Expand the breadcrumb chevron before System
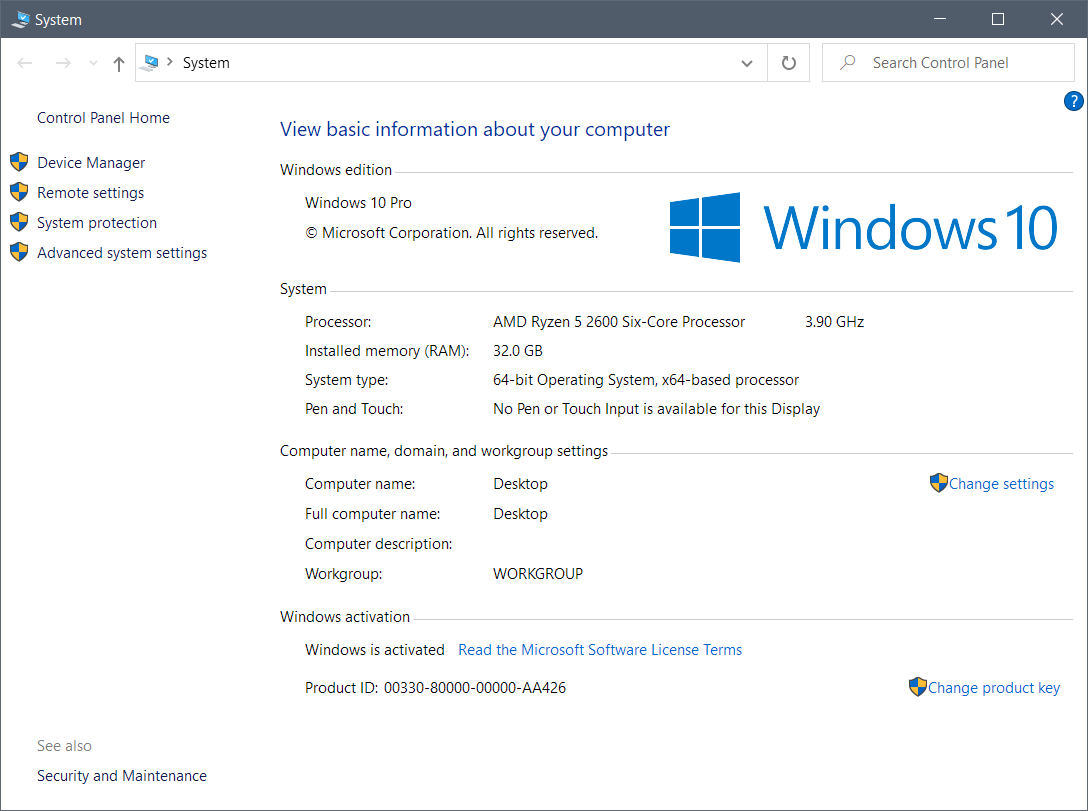 point(169,62)
